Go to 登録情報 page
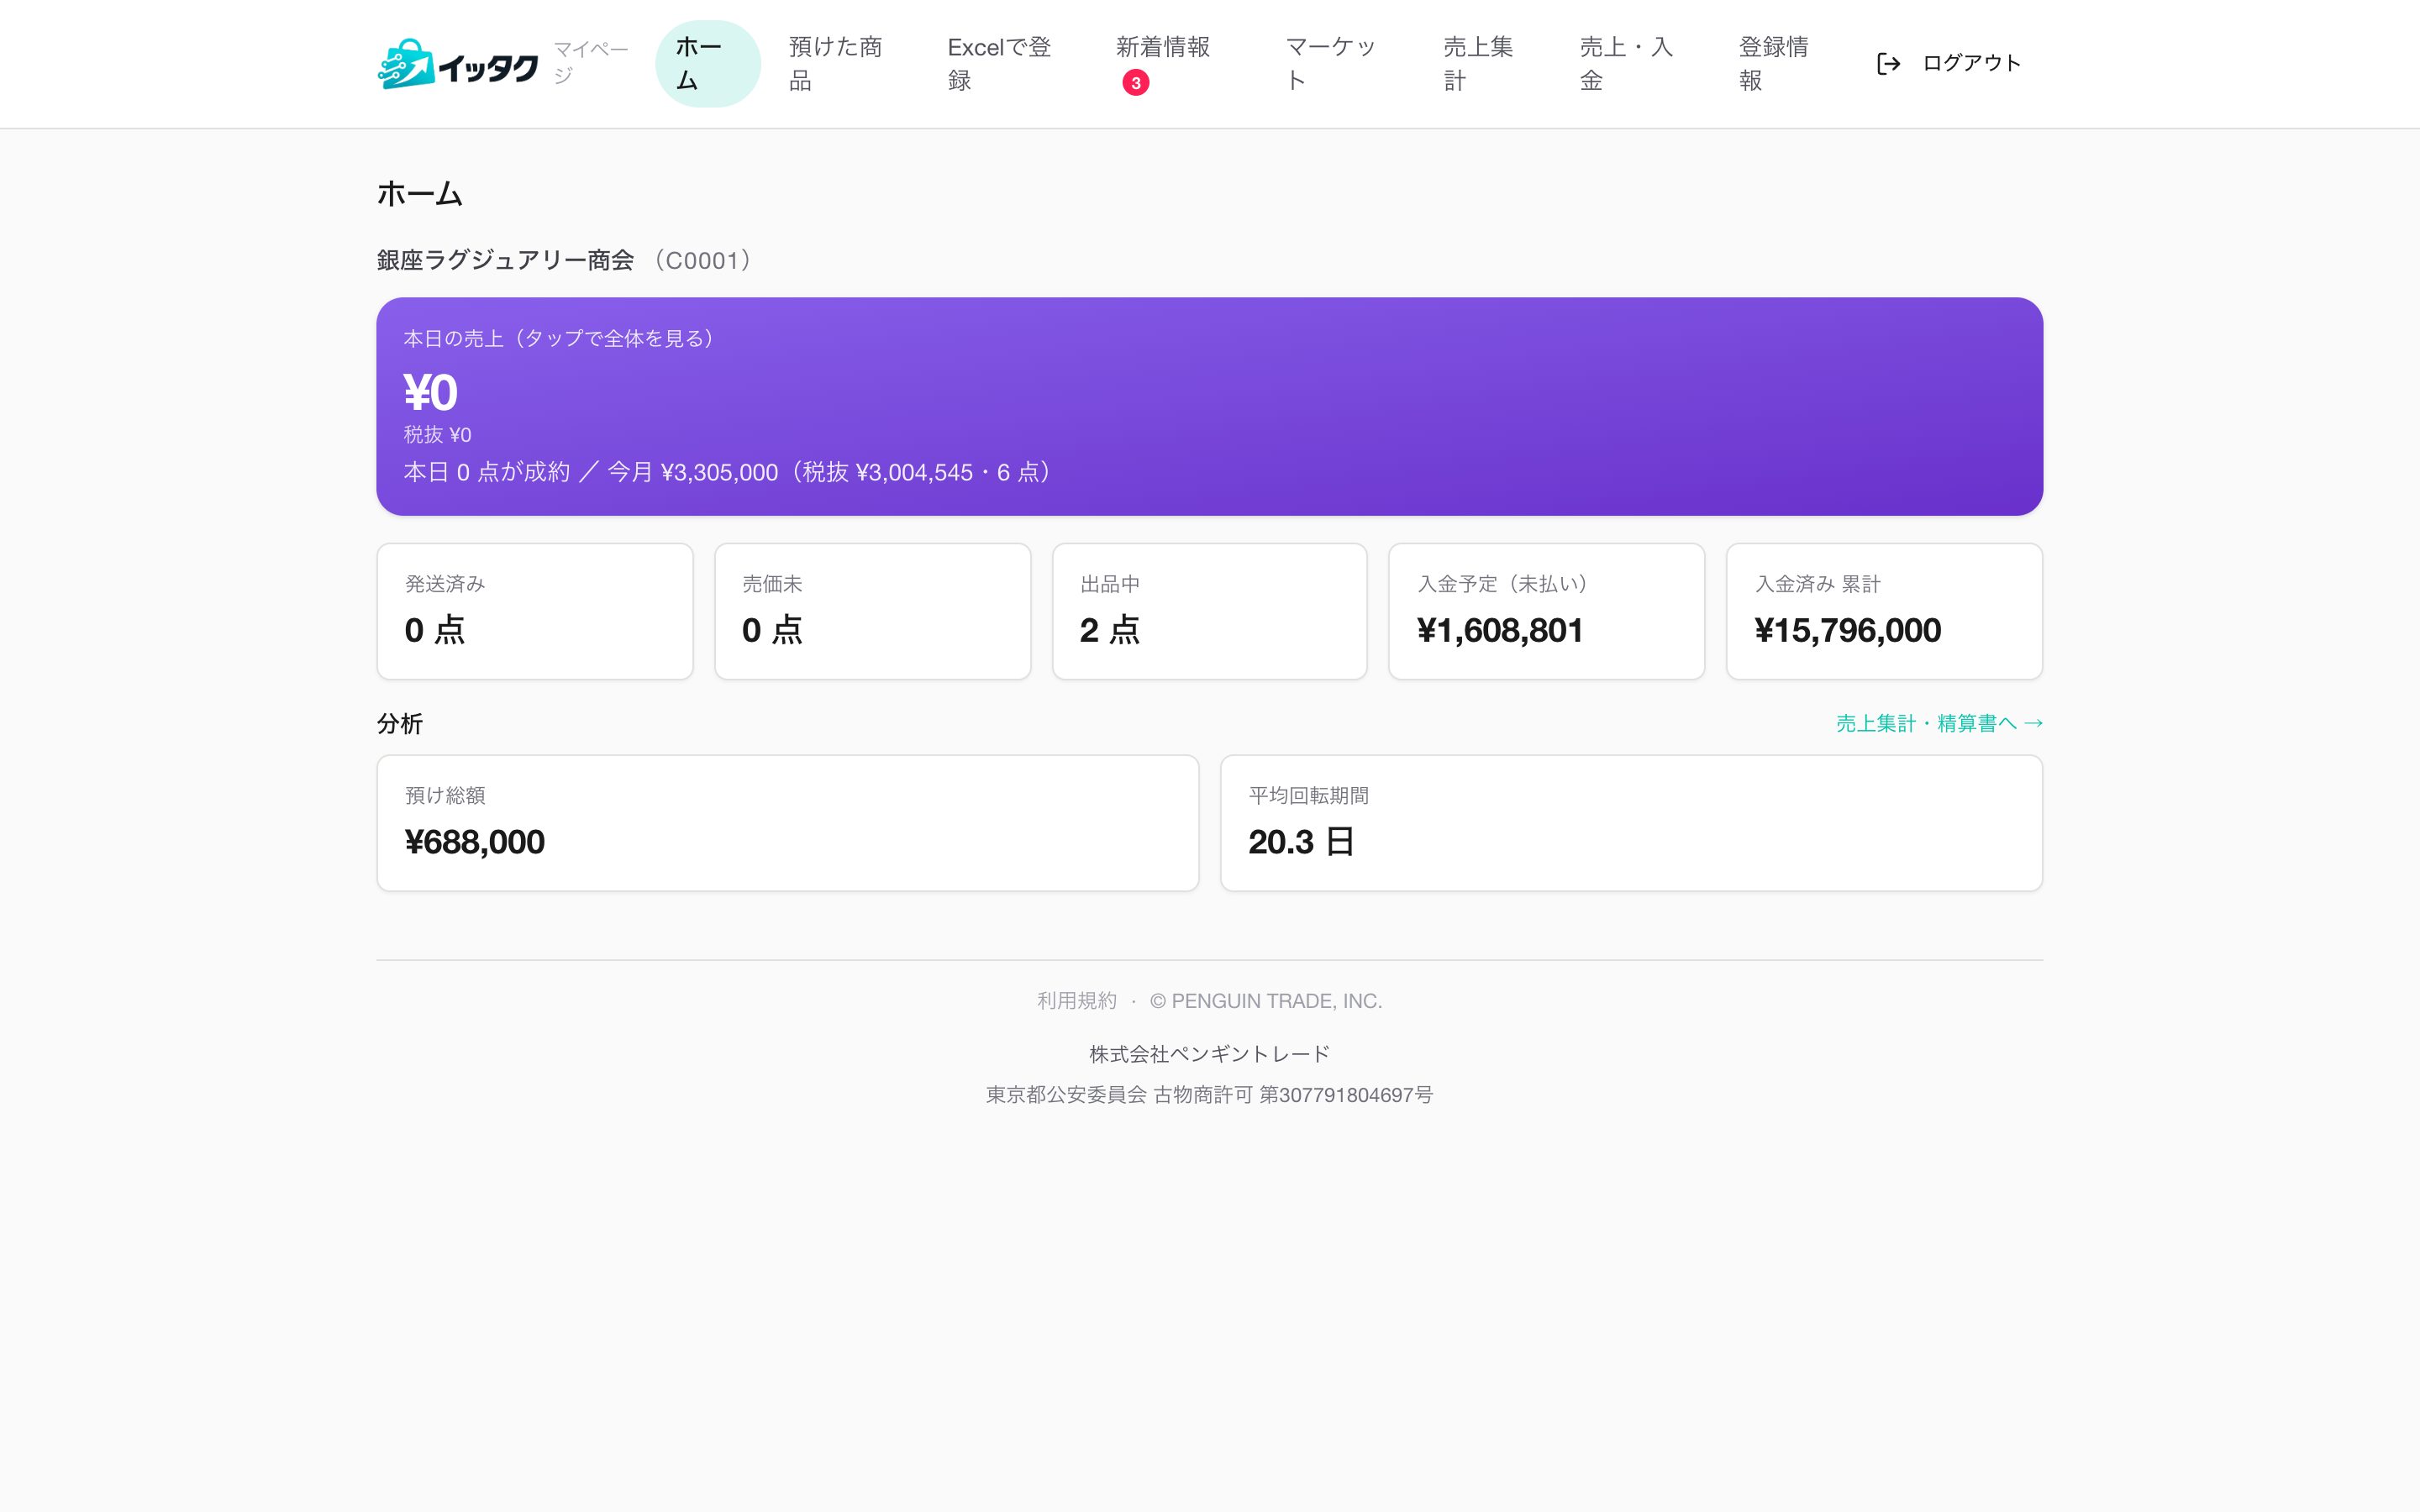Image resolution: width=2420 pixels, height=1512 pixels. pos(1779,64)
